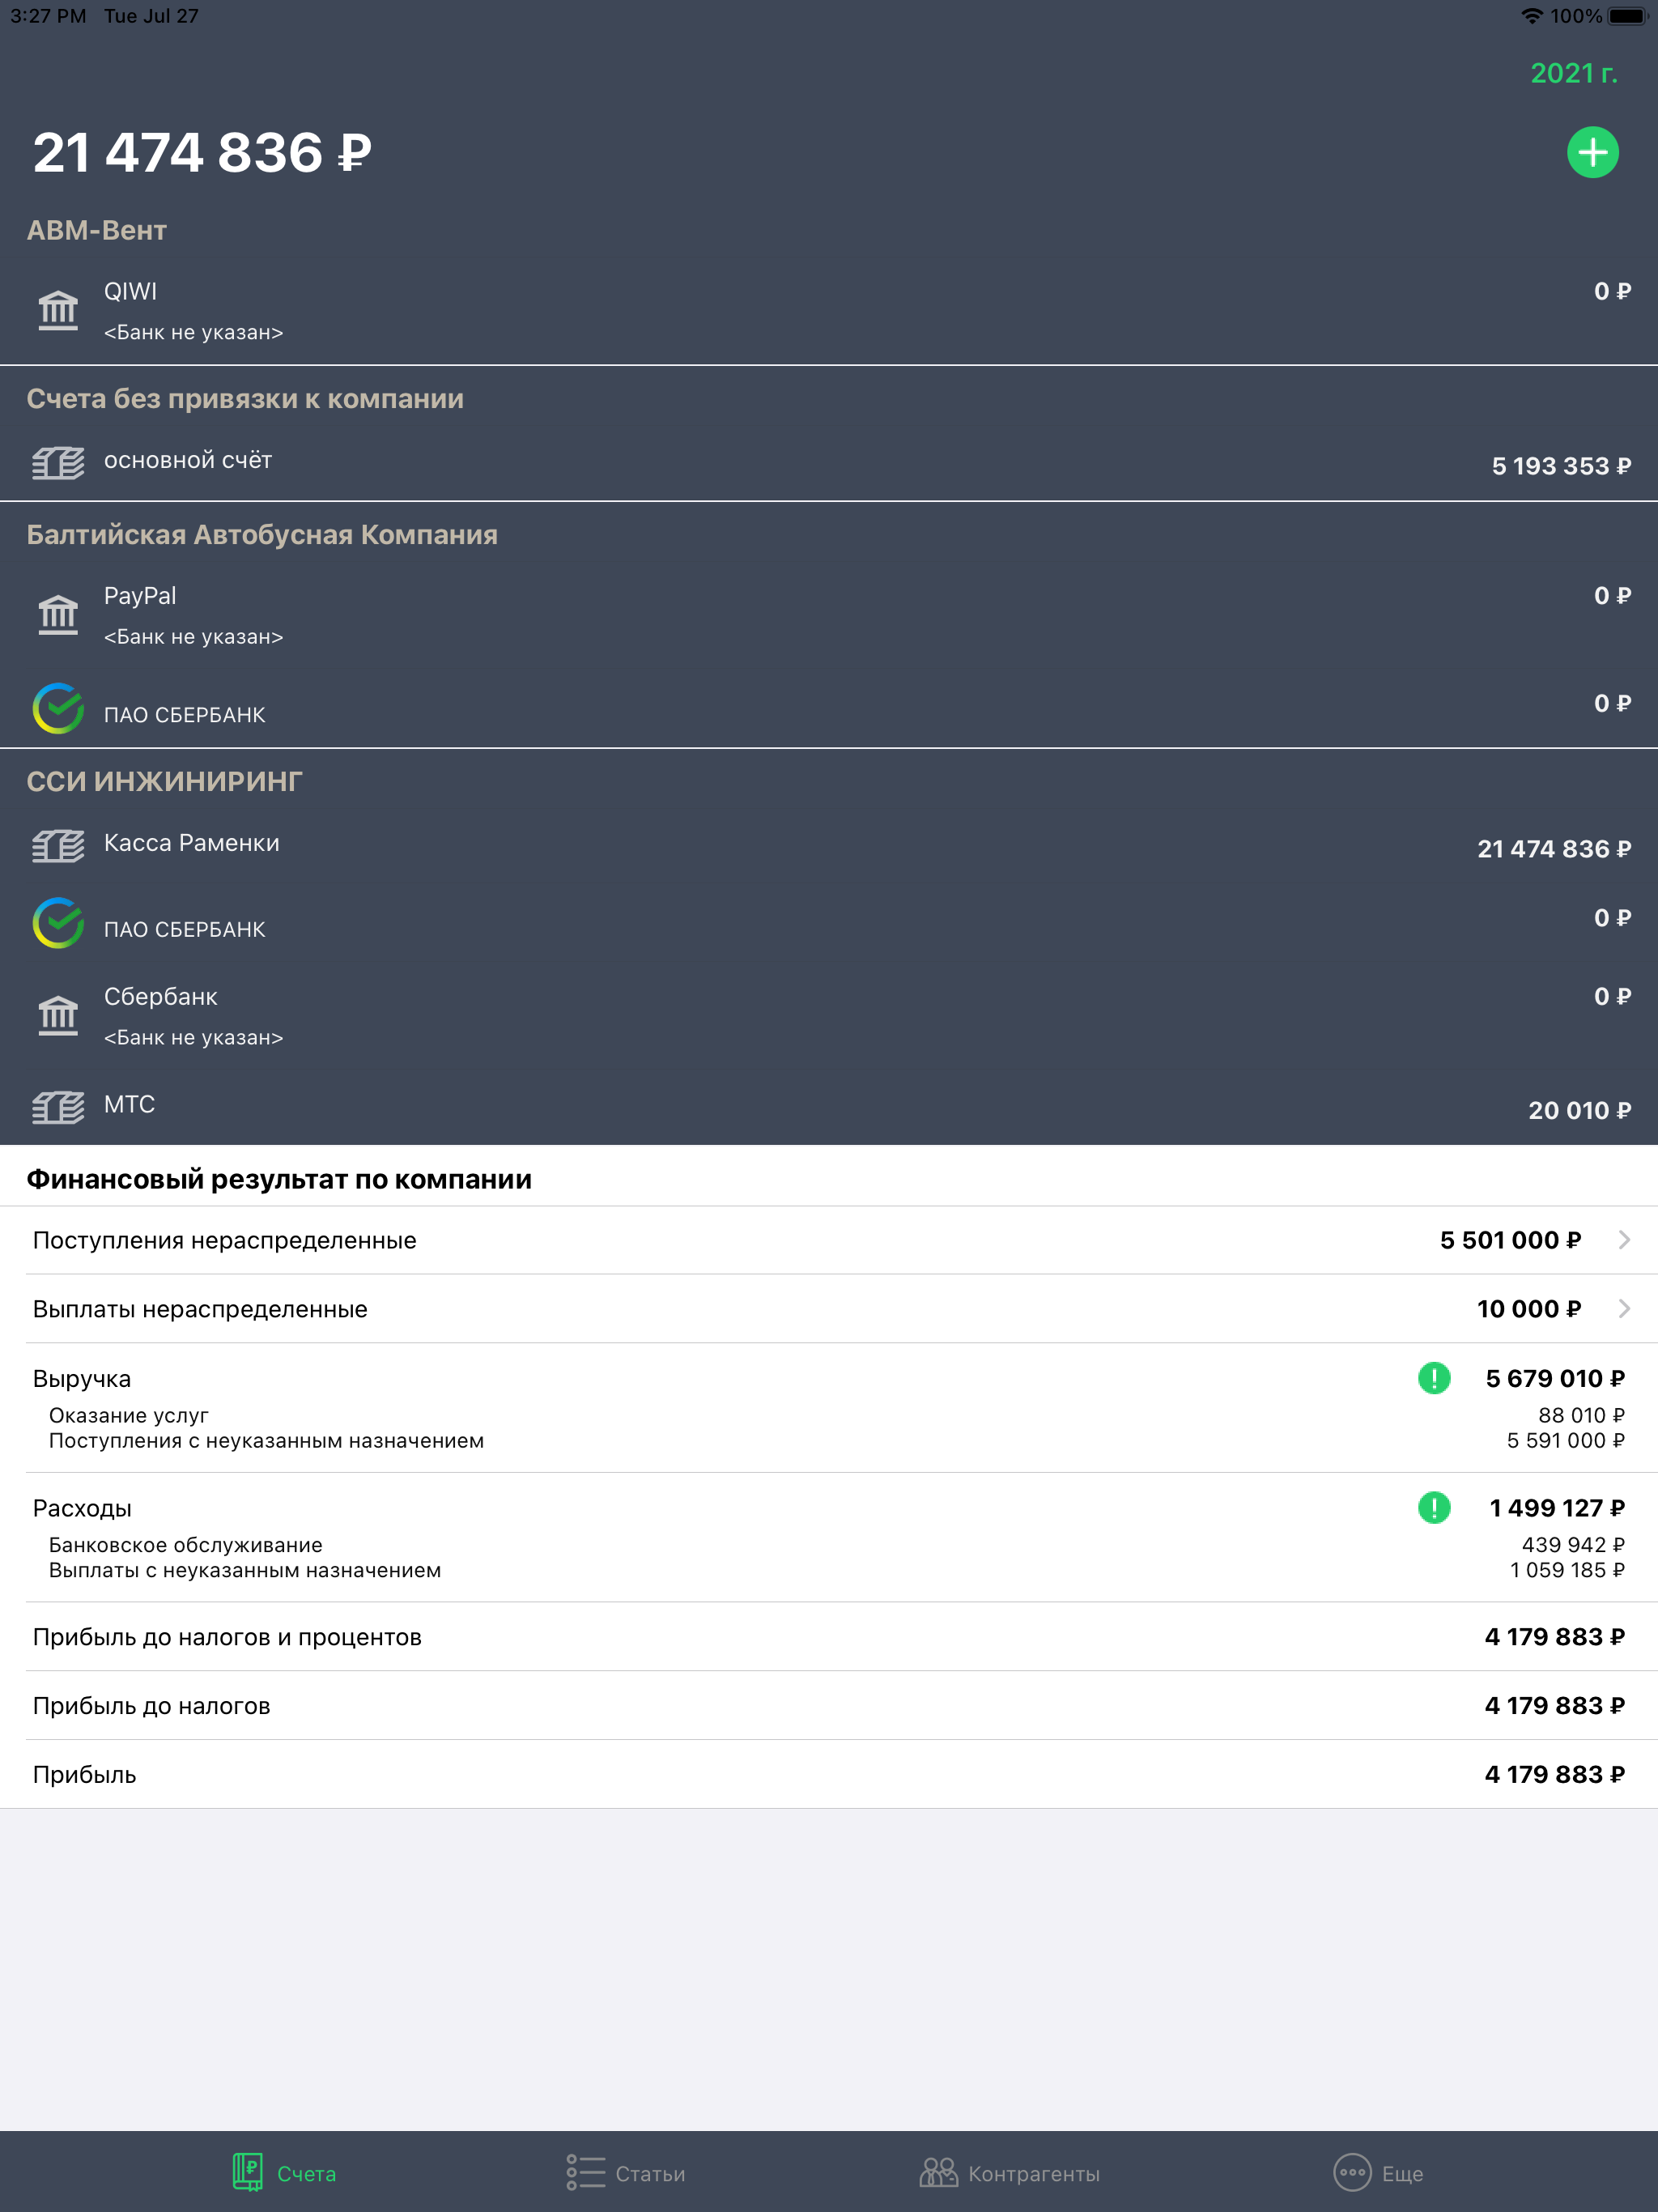
Task: Select the АВМ-Вент company header
Action: [97, 230]
